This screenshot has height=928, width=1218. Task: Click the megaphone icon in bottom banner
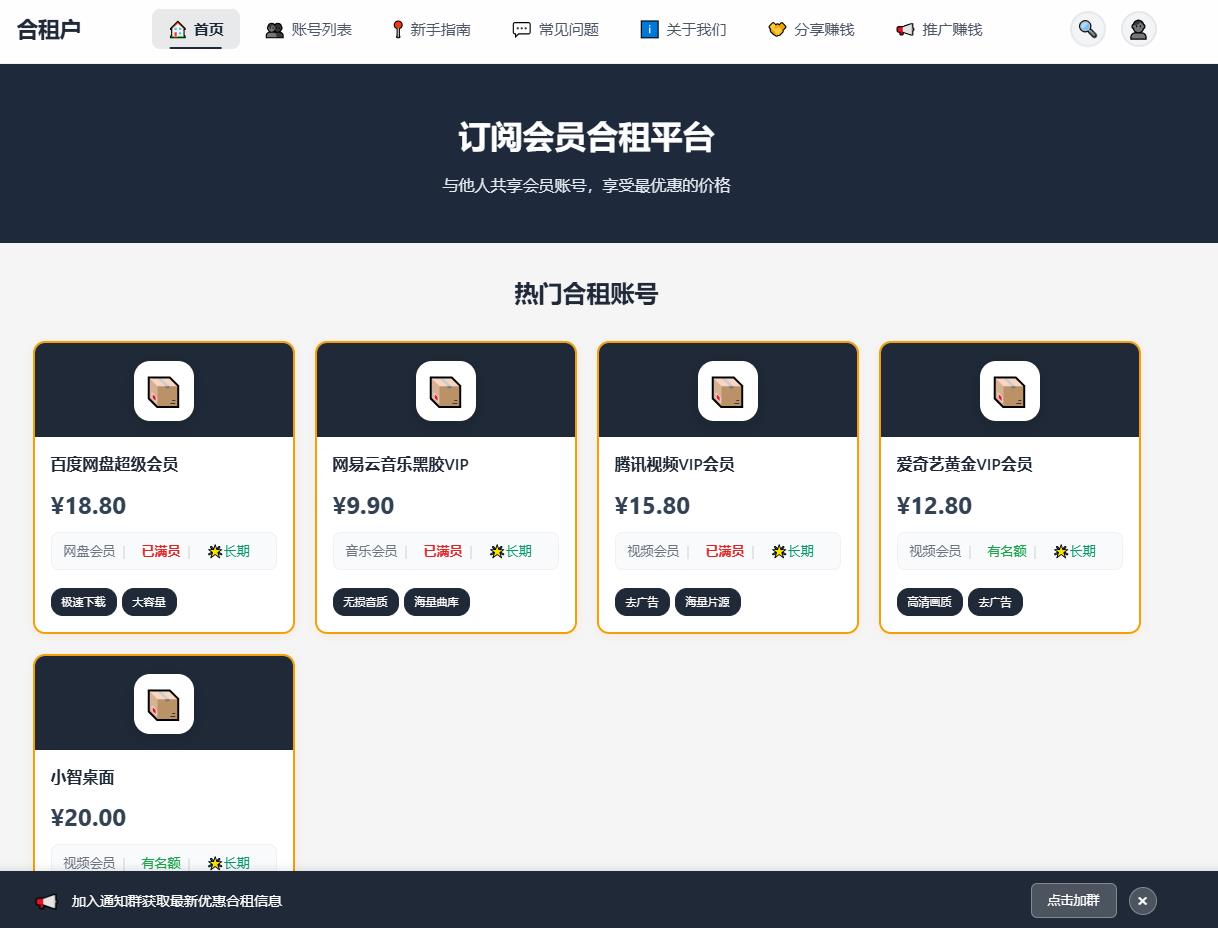pos(47,901)
